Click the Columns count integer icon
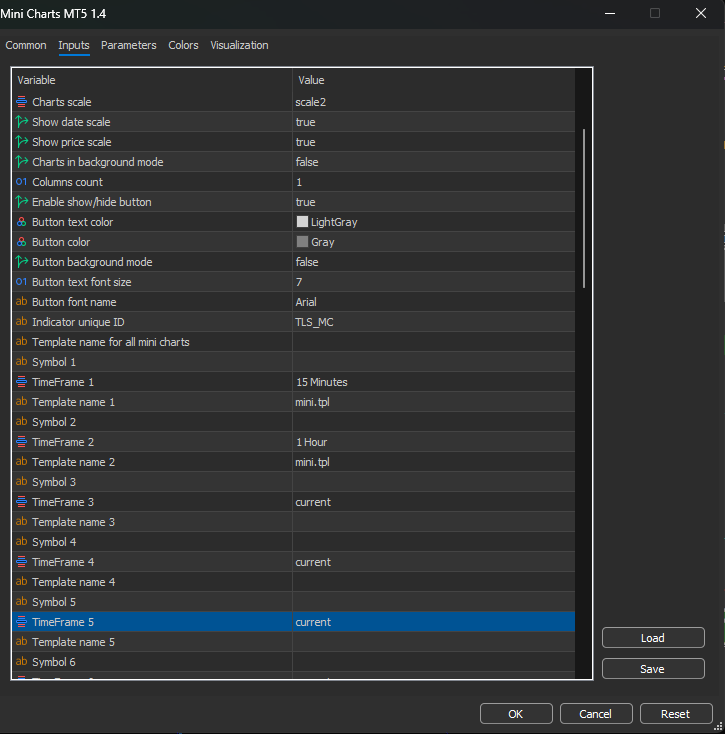This screenshot has height=734, width=725. click(22, 182)
